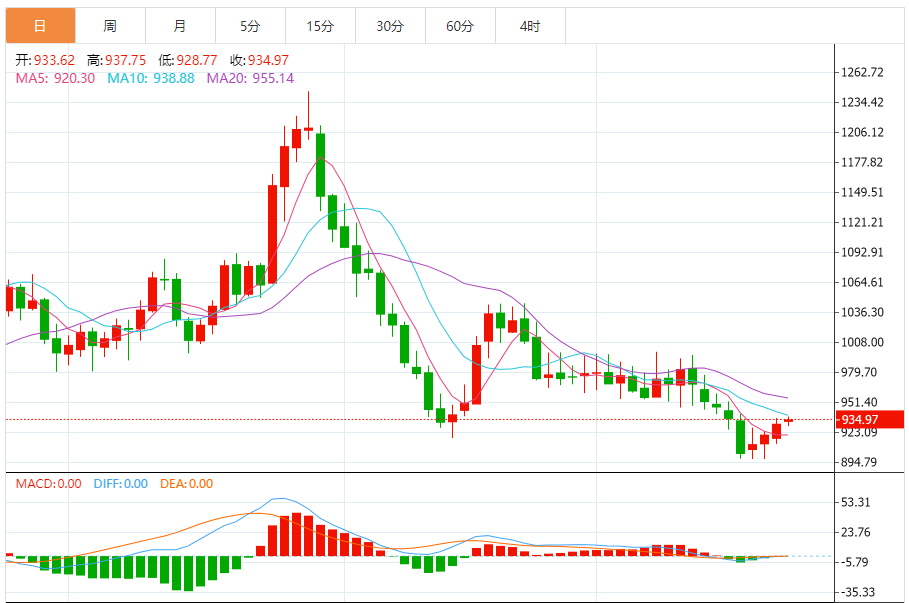Screen dimensions: 909x603
Task: Click the red 934.97 current price tag
Action: 869,419
